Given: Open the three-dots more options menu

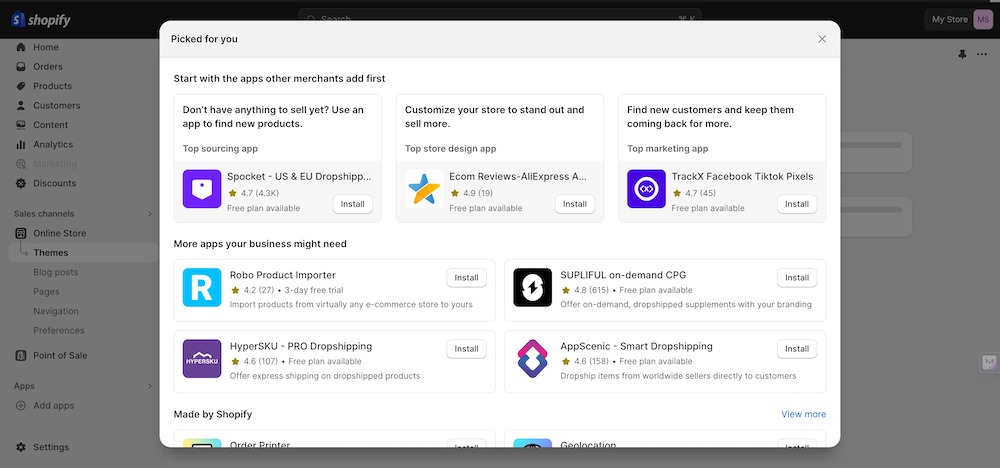Looking at the screenshot, I should (982, 54).
